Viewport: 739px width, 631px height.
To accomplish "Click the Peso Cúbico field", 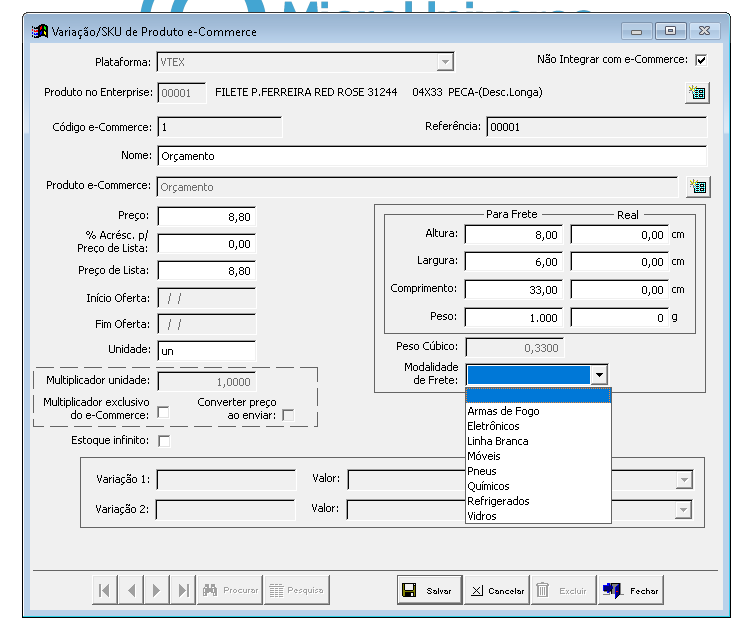I will point(514,348).
